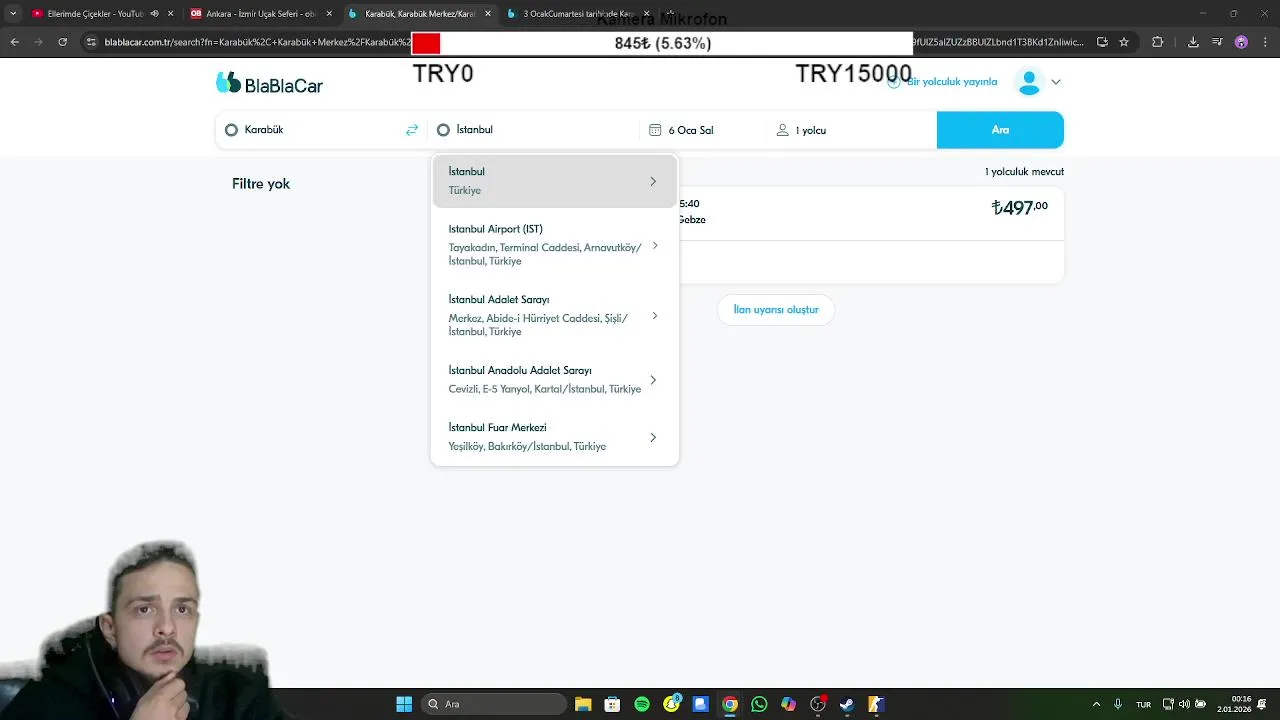Reload the page with the refresh icon

[x=62, y=42]
